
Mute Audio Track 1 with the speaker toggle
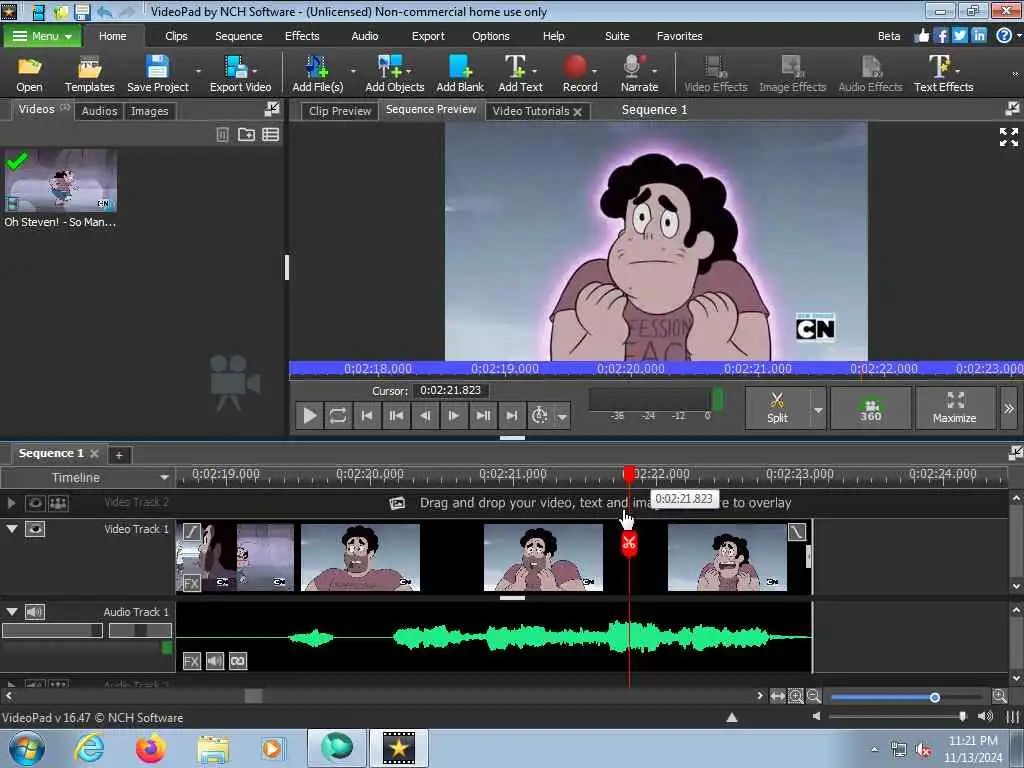point(35,612)
